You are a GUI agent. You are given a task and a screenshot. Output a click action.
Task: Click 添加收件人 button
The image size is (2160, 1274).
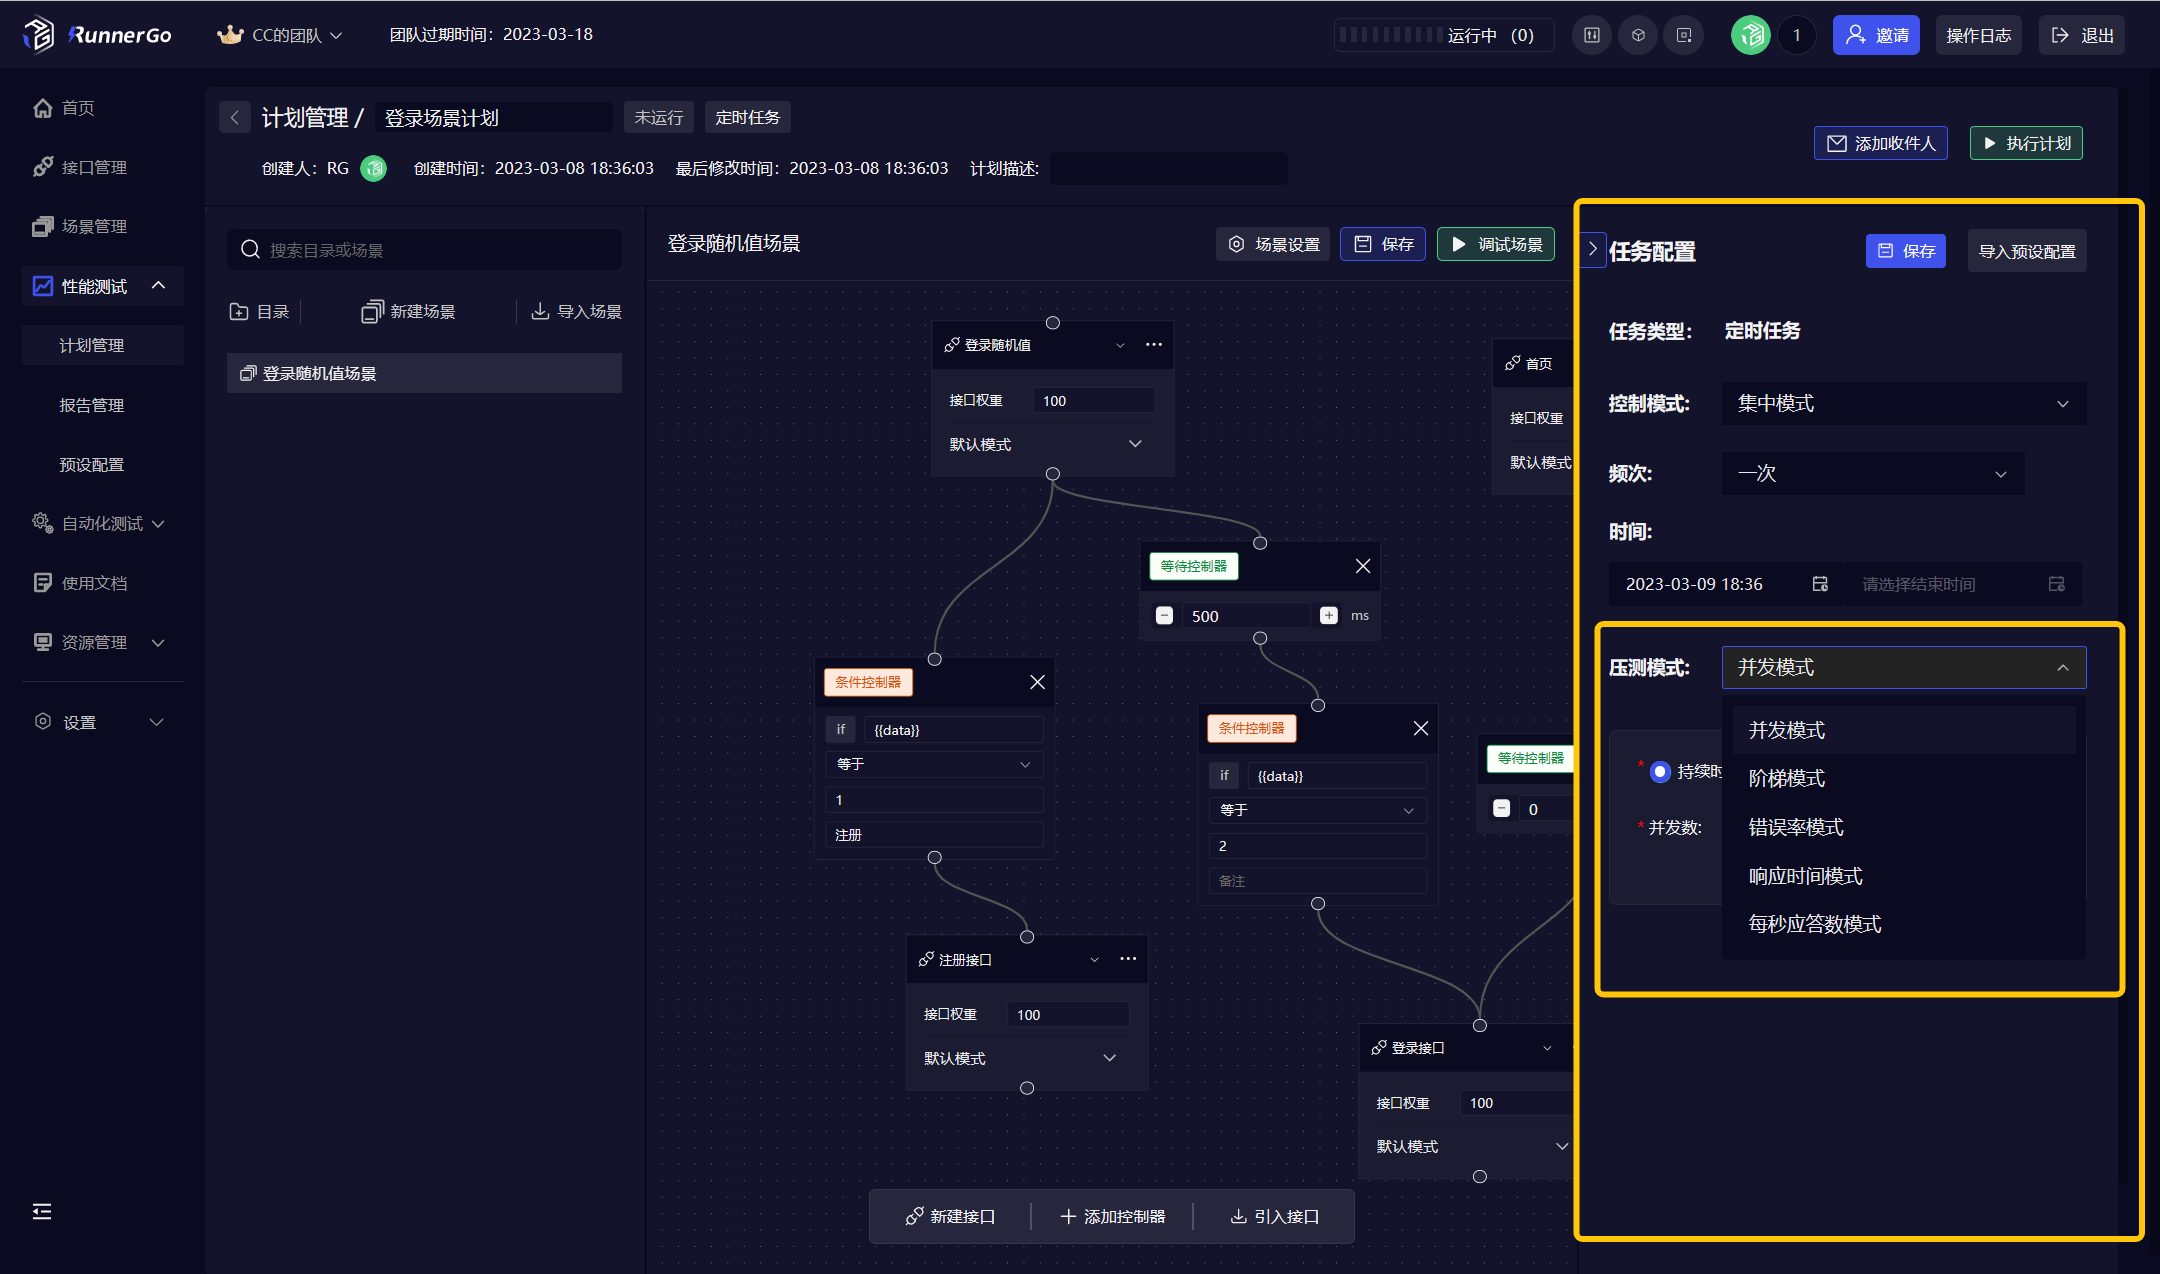click(x=1881, y=143)
